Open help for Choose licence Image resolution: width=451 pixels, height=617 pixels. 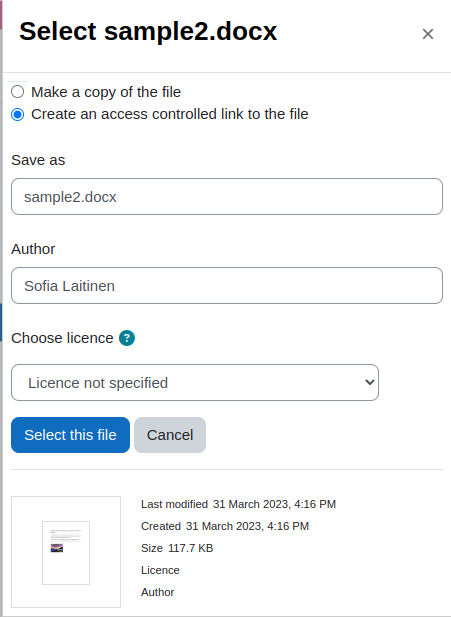tap(127, 338)
